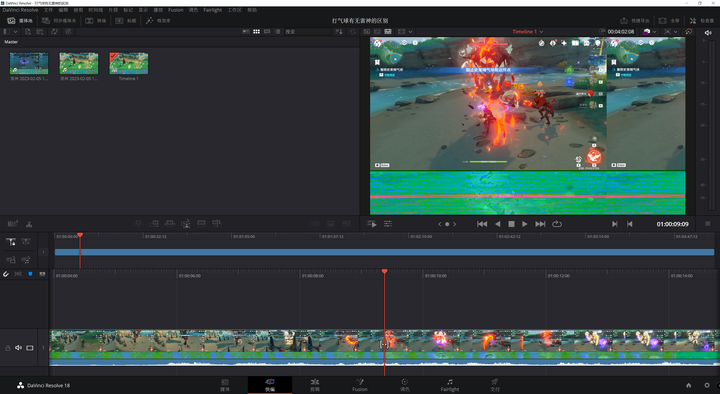The width and height of the screenshot is (720, 394).
Task: Play the timeline in reverse
Action: [x=497, y=224]
